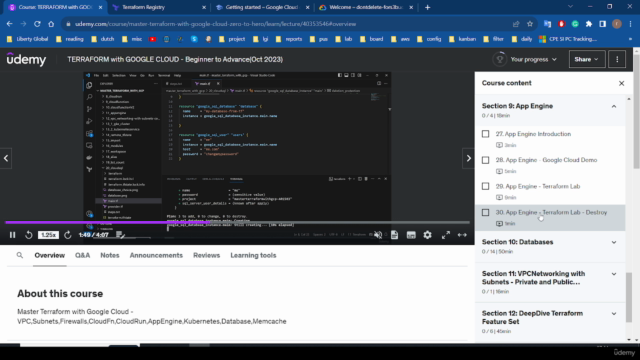The image size is (640, 360).
Task: Check lecture 30 Terraform Lab - Destroy
Action: 485,212
